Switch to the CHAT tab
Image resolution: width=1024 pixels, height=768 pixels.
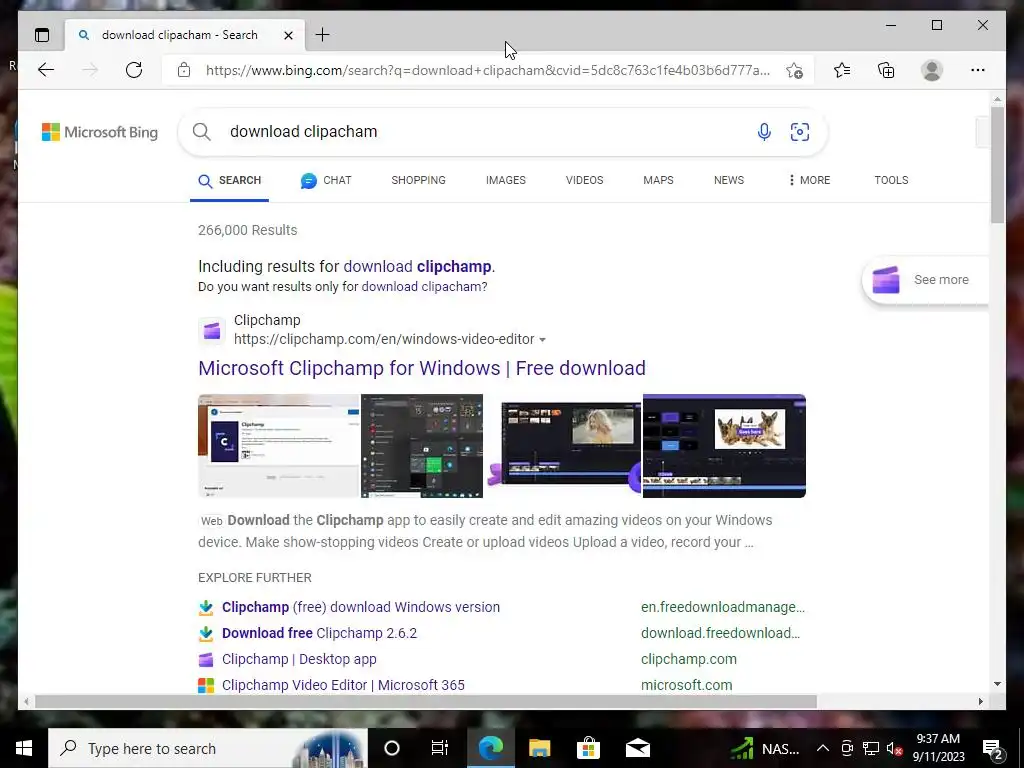pyautogui.click(x=326, y=180)
